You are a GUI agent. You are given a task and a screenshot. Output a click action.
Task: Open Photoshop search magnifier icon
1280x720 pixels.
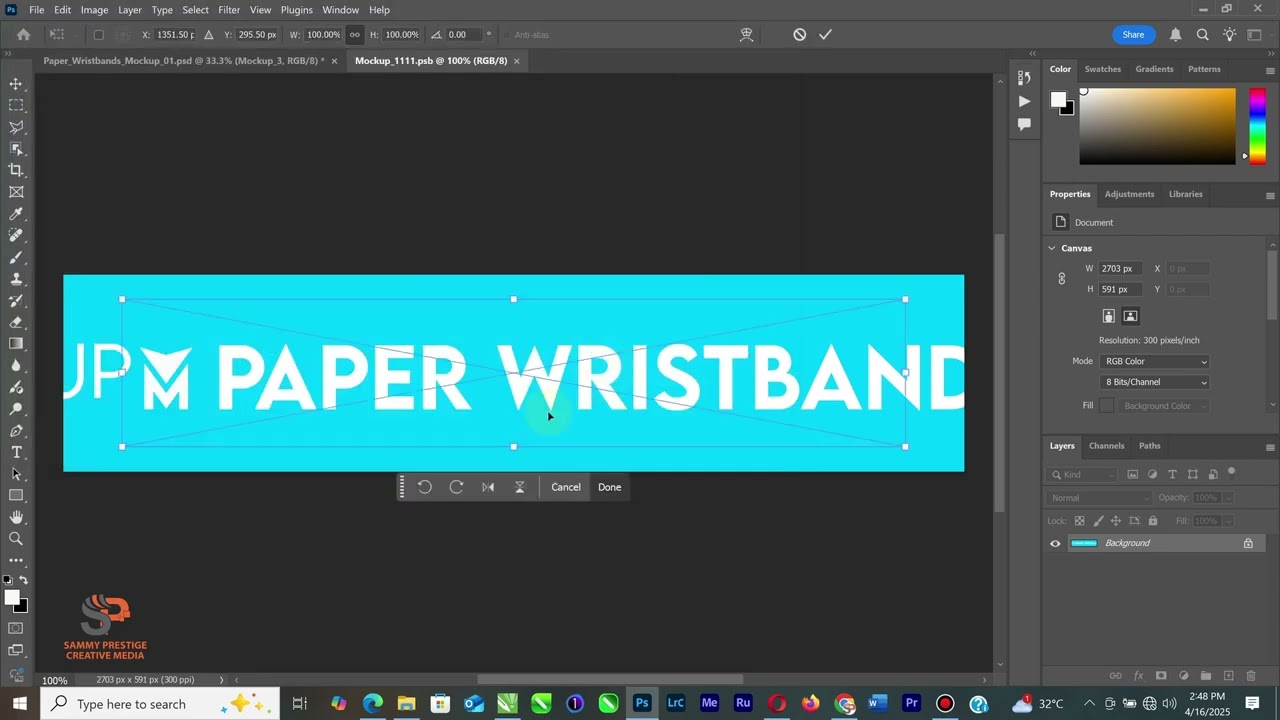[x=1203, y=34]
